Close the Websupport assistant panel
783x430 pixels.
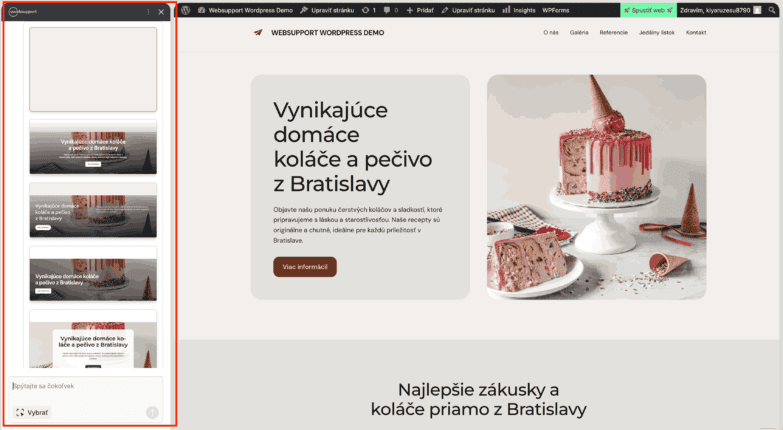[x=161, y=12]
